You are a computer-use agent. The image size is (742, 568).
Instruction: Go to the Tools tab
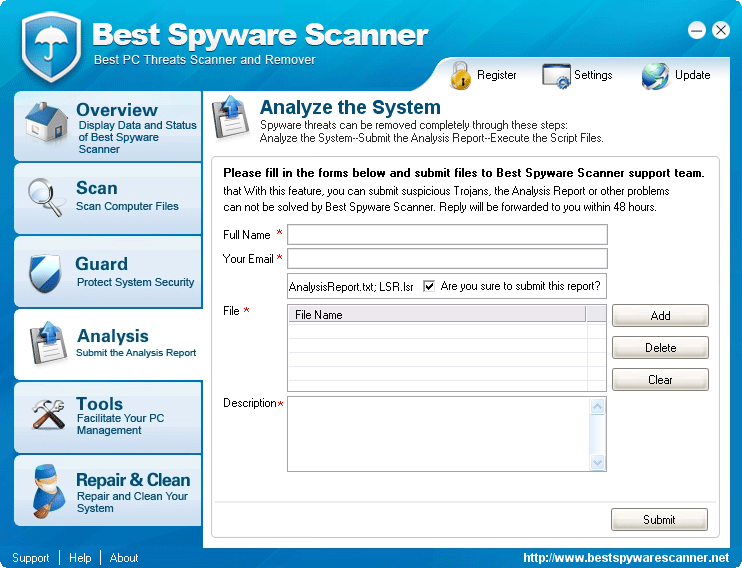pos(108,417)
